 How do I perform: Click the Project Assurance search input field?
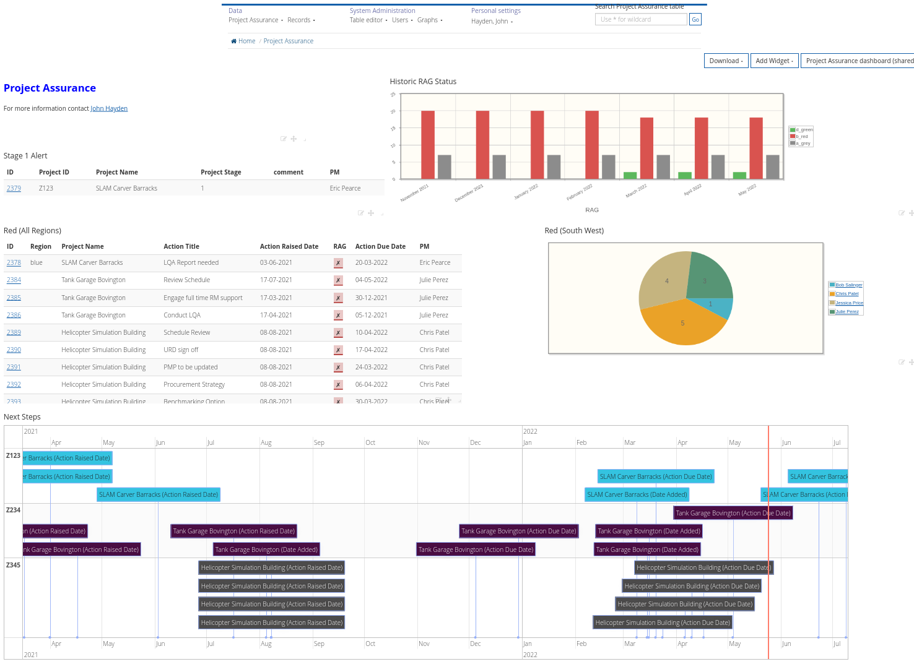pyautogui.click(x=640, y=19)
